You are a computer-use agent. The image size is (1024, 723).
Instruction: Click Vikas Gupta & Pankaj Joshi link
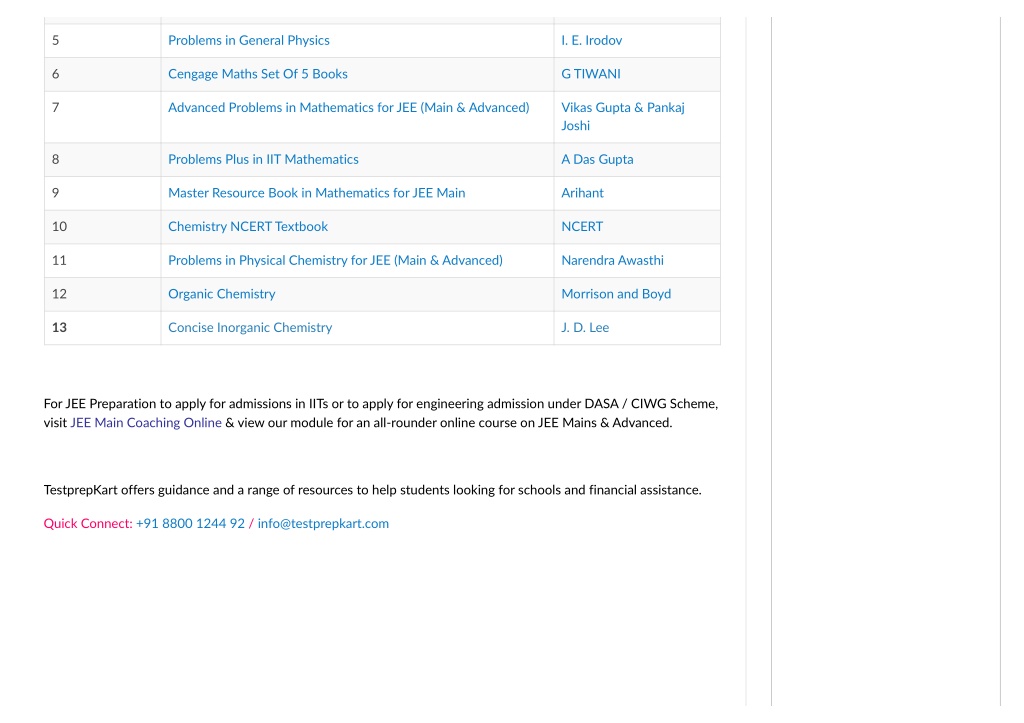[623, 116]
